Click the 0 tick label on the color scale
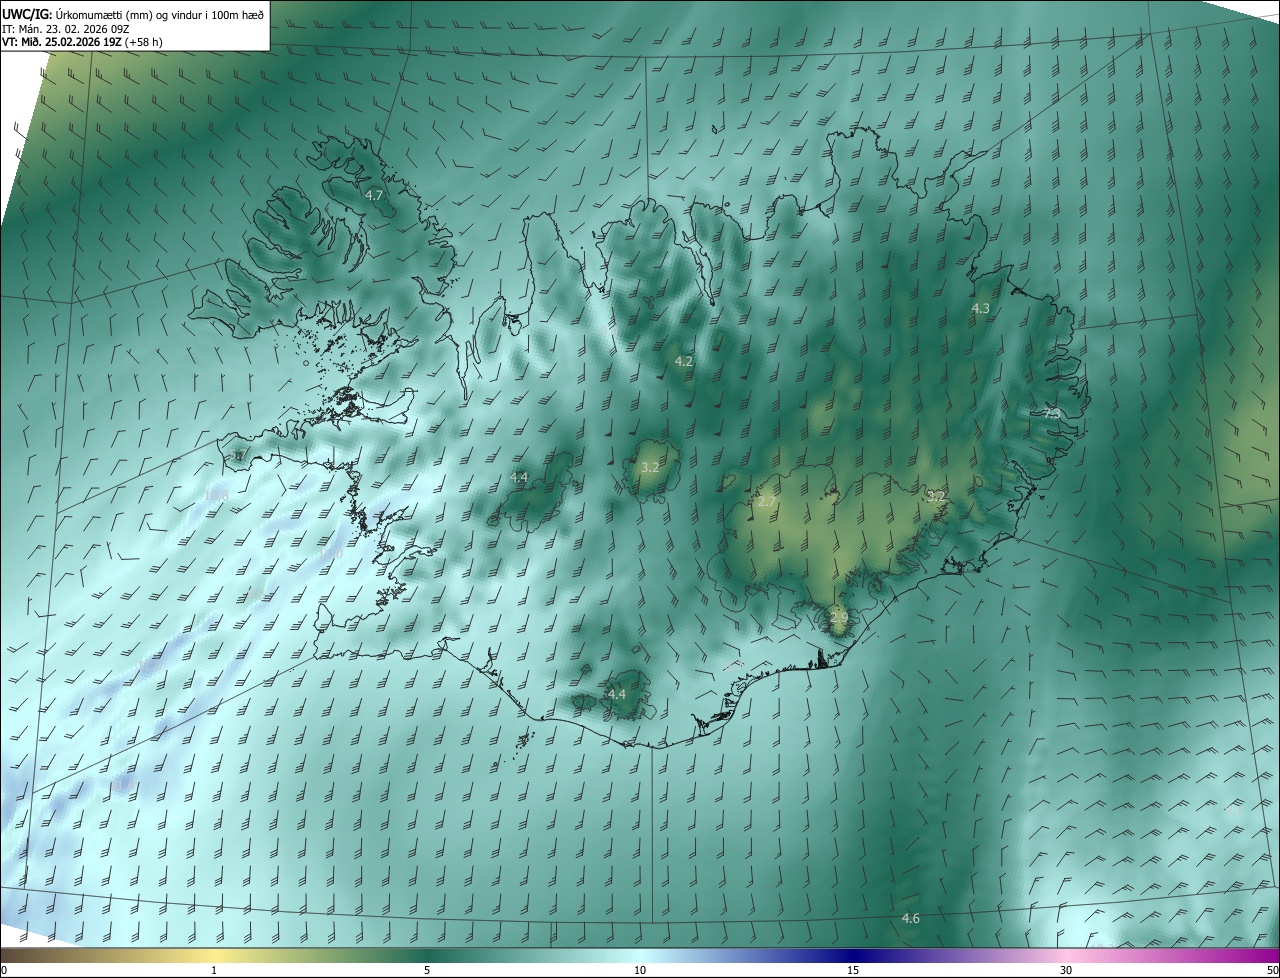This screenshot has height=978, width=1280. (x=4, y=970)
